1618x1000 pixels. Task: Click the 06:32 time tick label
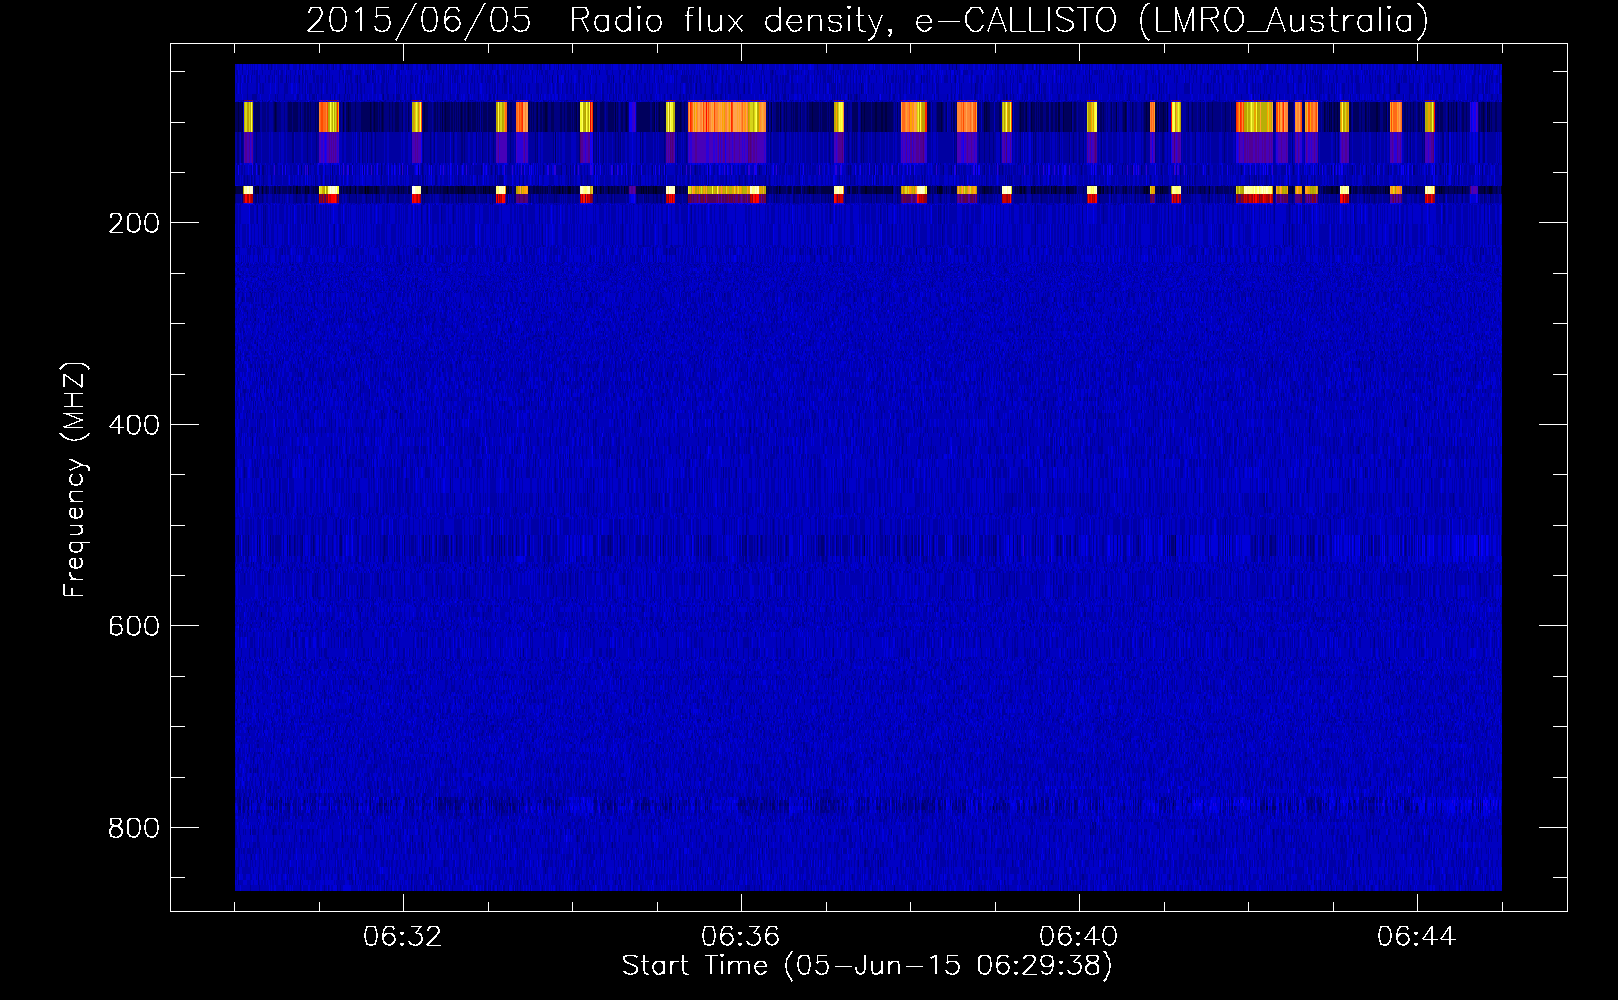(403, 937)
